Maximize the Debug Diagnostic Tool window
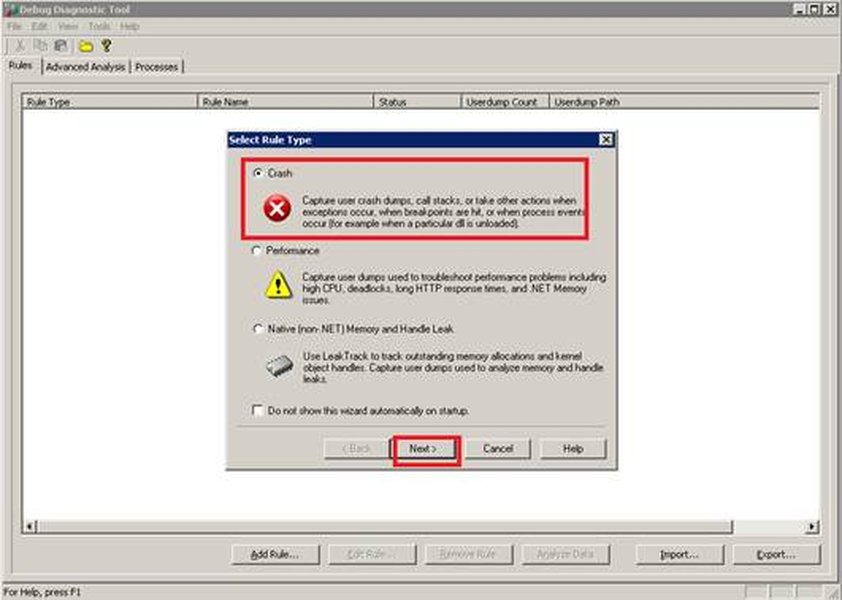The image size is (842, 600). click(815, 9)
